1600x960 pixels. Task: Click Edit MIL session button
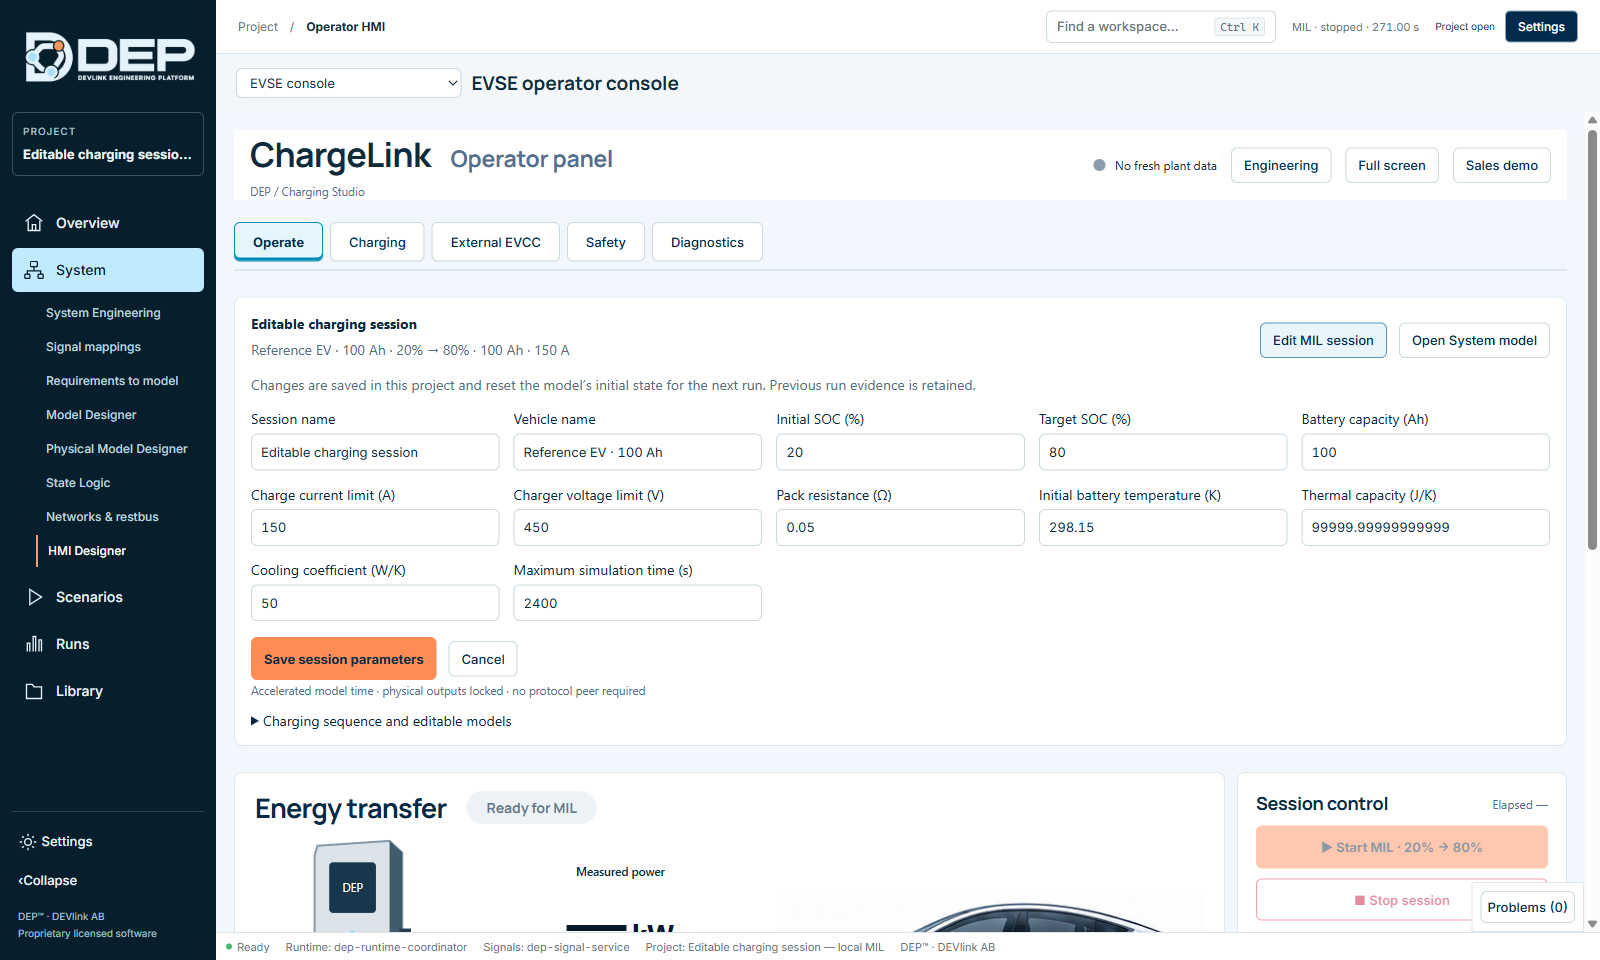1323,340
